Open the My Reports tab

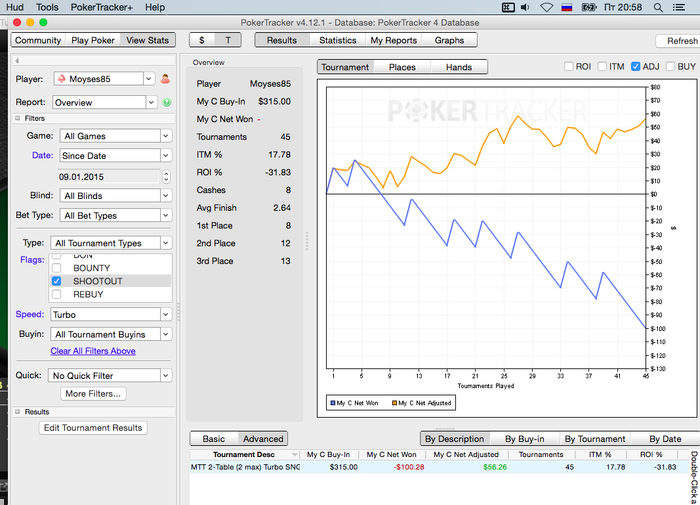click(x=394, y=40)
